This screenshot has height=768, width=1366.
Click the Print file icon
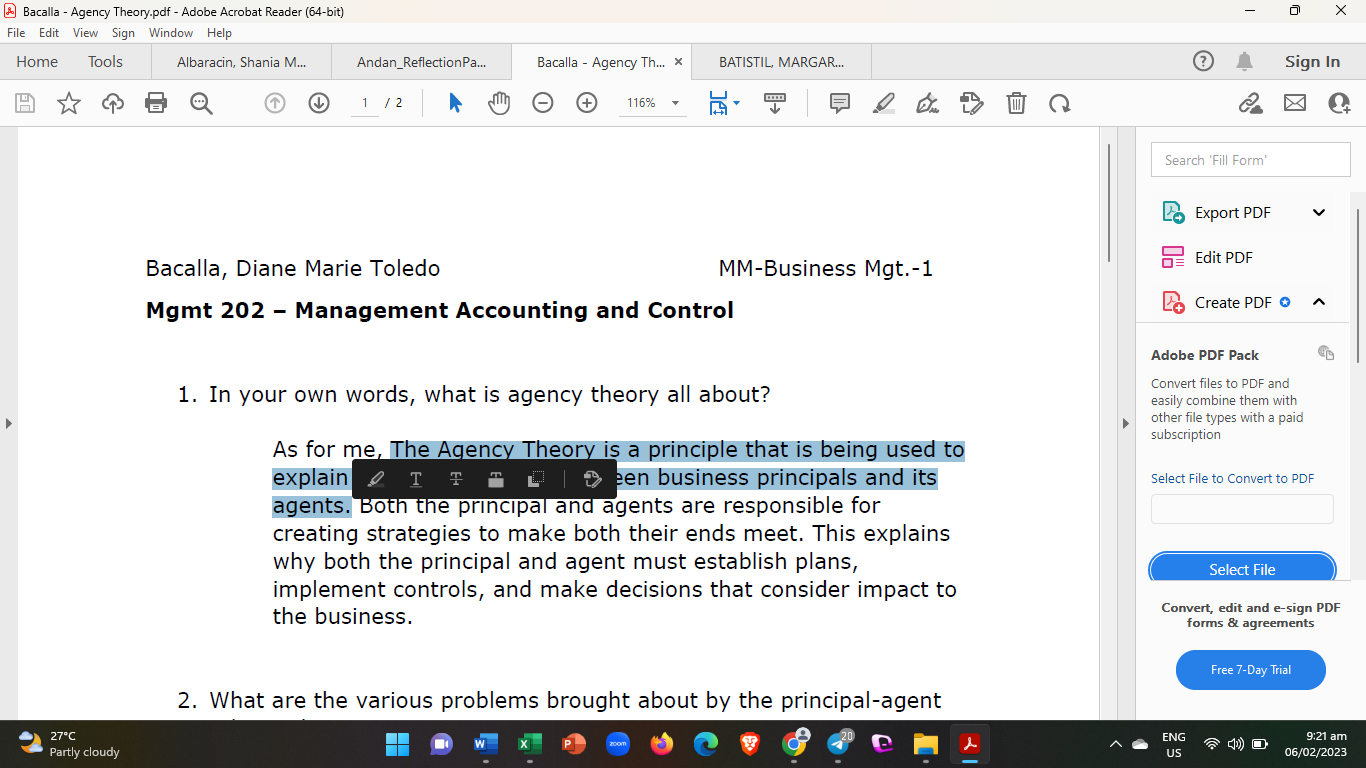pos(156,103)
